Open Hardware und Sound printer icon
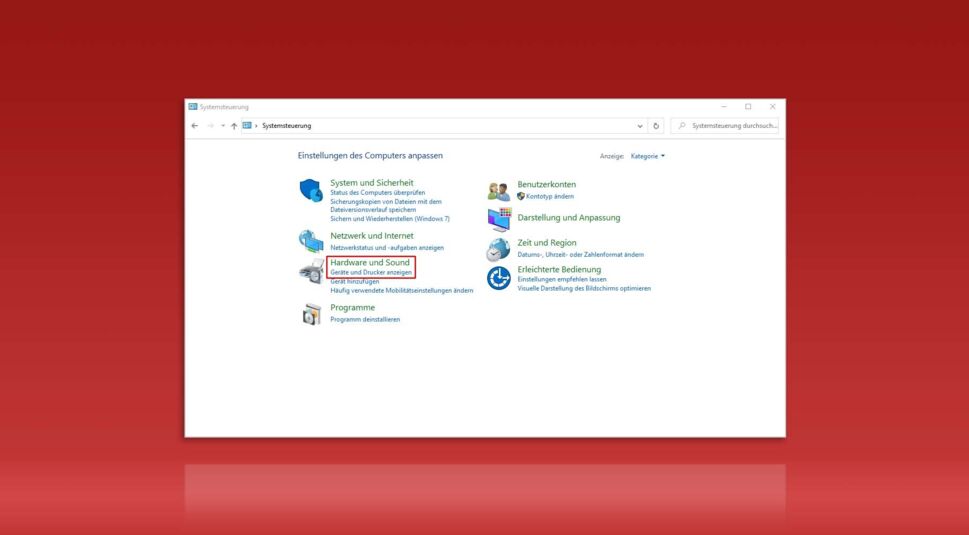 tap(311, 271)
